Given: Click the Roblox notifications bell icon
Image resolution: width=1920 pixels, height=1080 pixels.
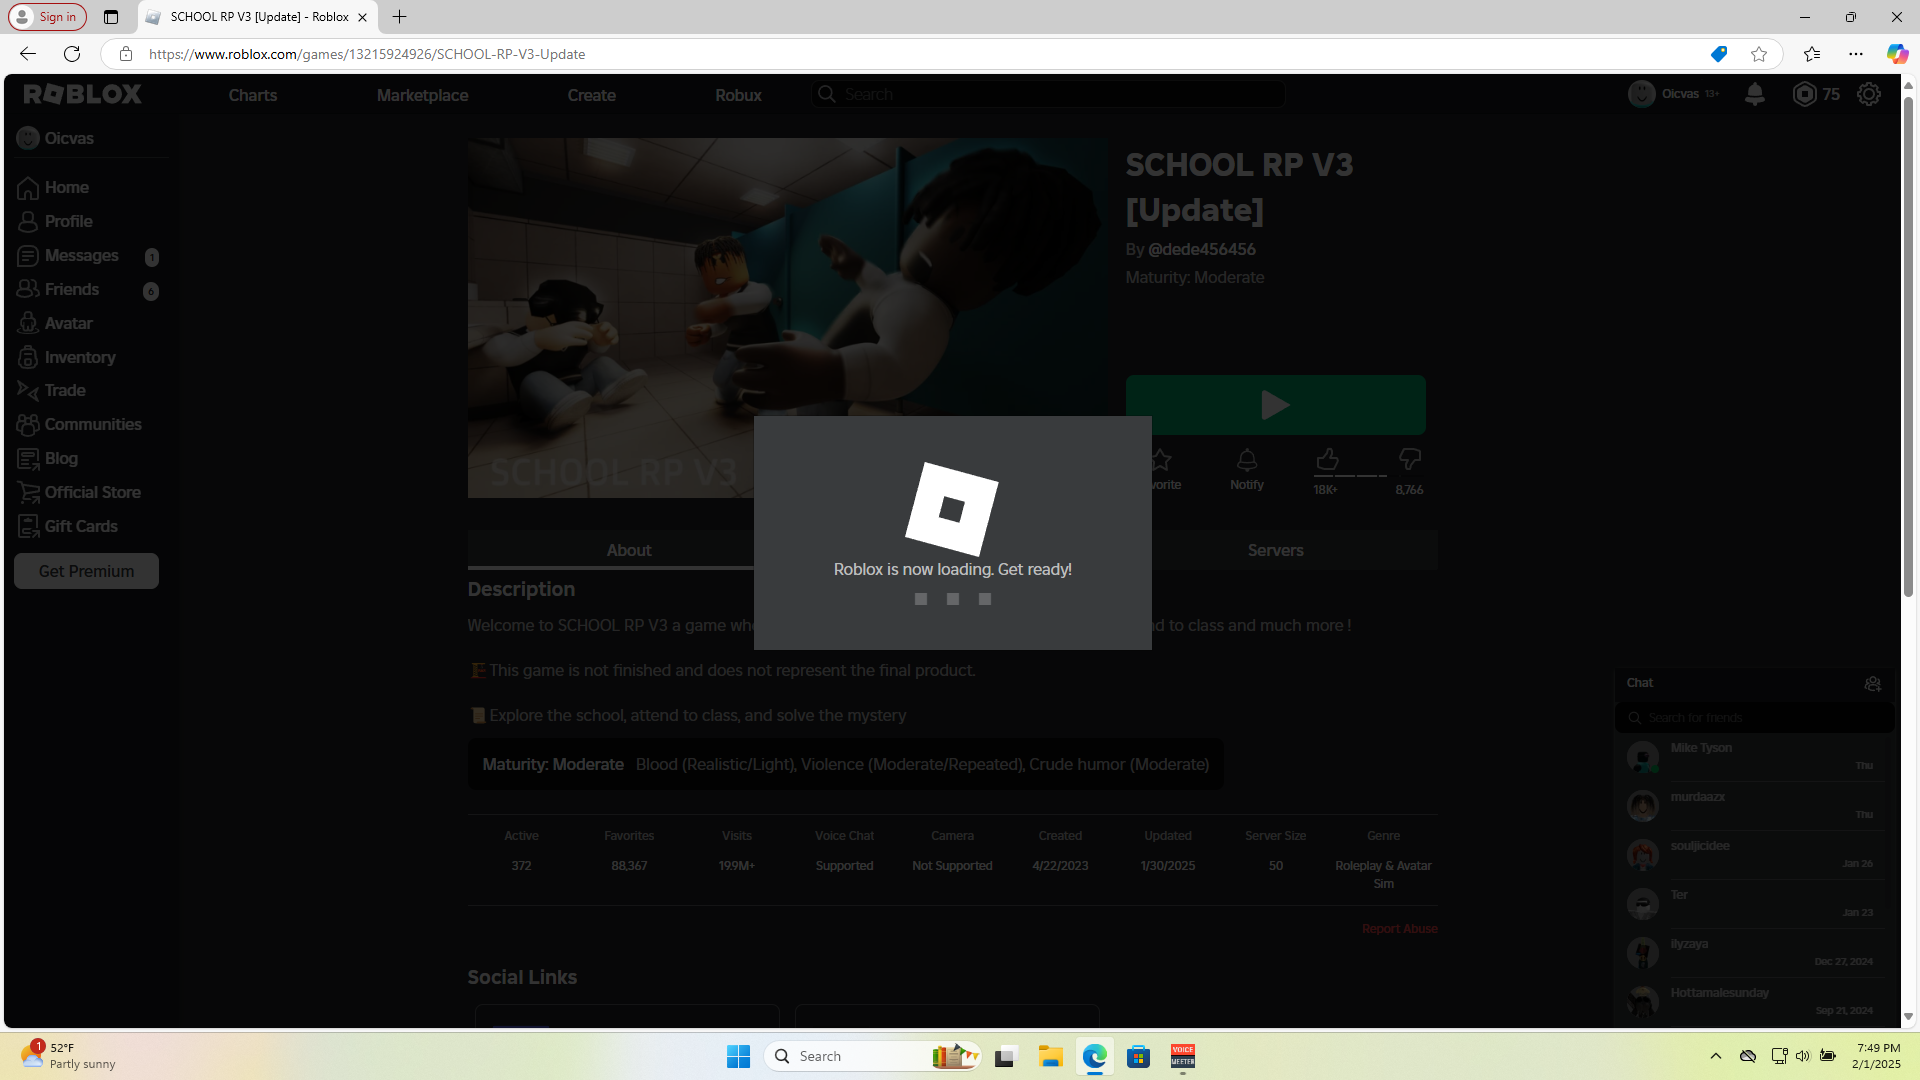Looking at the screenshot, I should tap(1754, 94).
